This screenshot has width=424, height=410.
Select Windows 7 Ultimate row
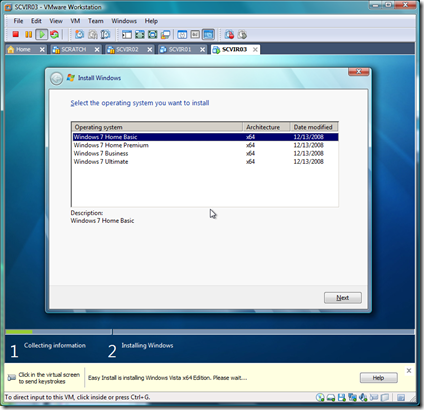(205, 162)
